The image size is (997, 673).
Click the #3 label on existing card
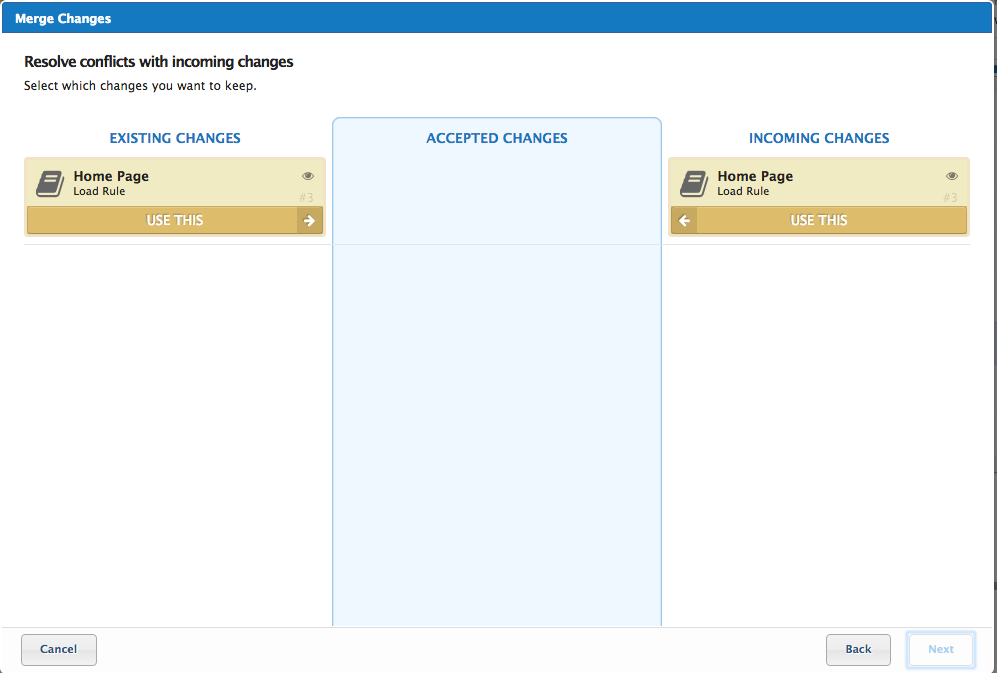306,197
